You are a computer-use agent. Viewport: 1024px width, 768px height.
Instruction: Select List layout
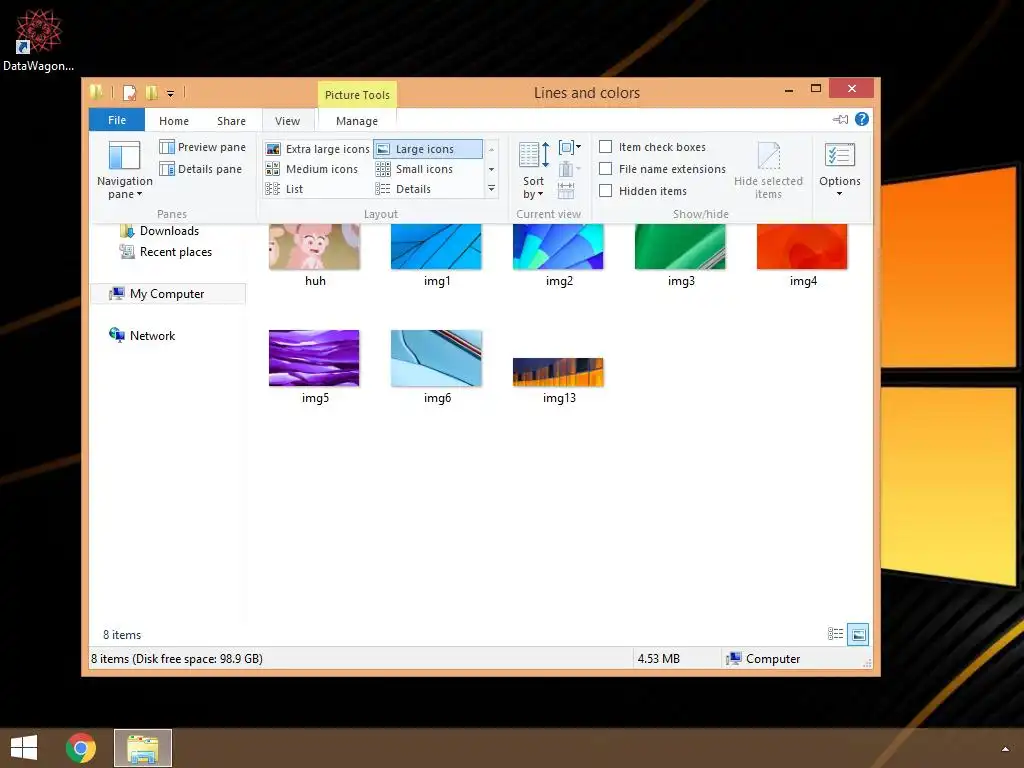click(284, 189)
